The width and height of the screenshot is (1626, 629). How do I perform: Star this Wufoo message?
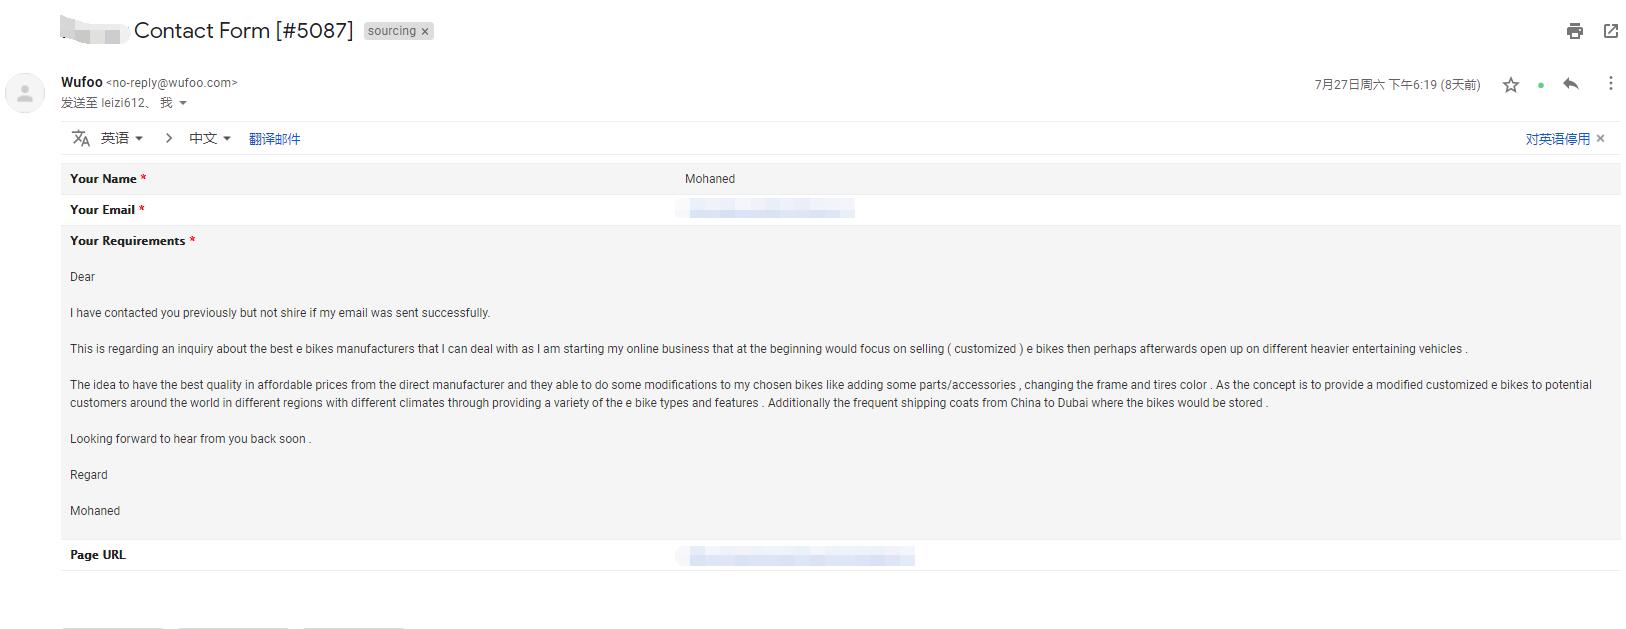[x=1511, y=85]
